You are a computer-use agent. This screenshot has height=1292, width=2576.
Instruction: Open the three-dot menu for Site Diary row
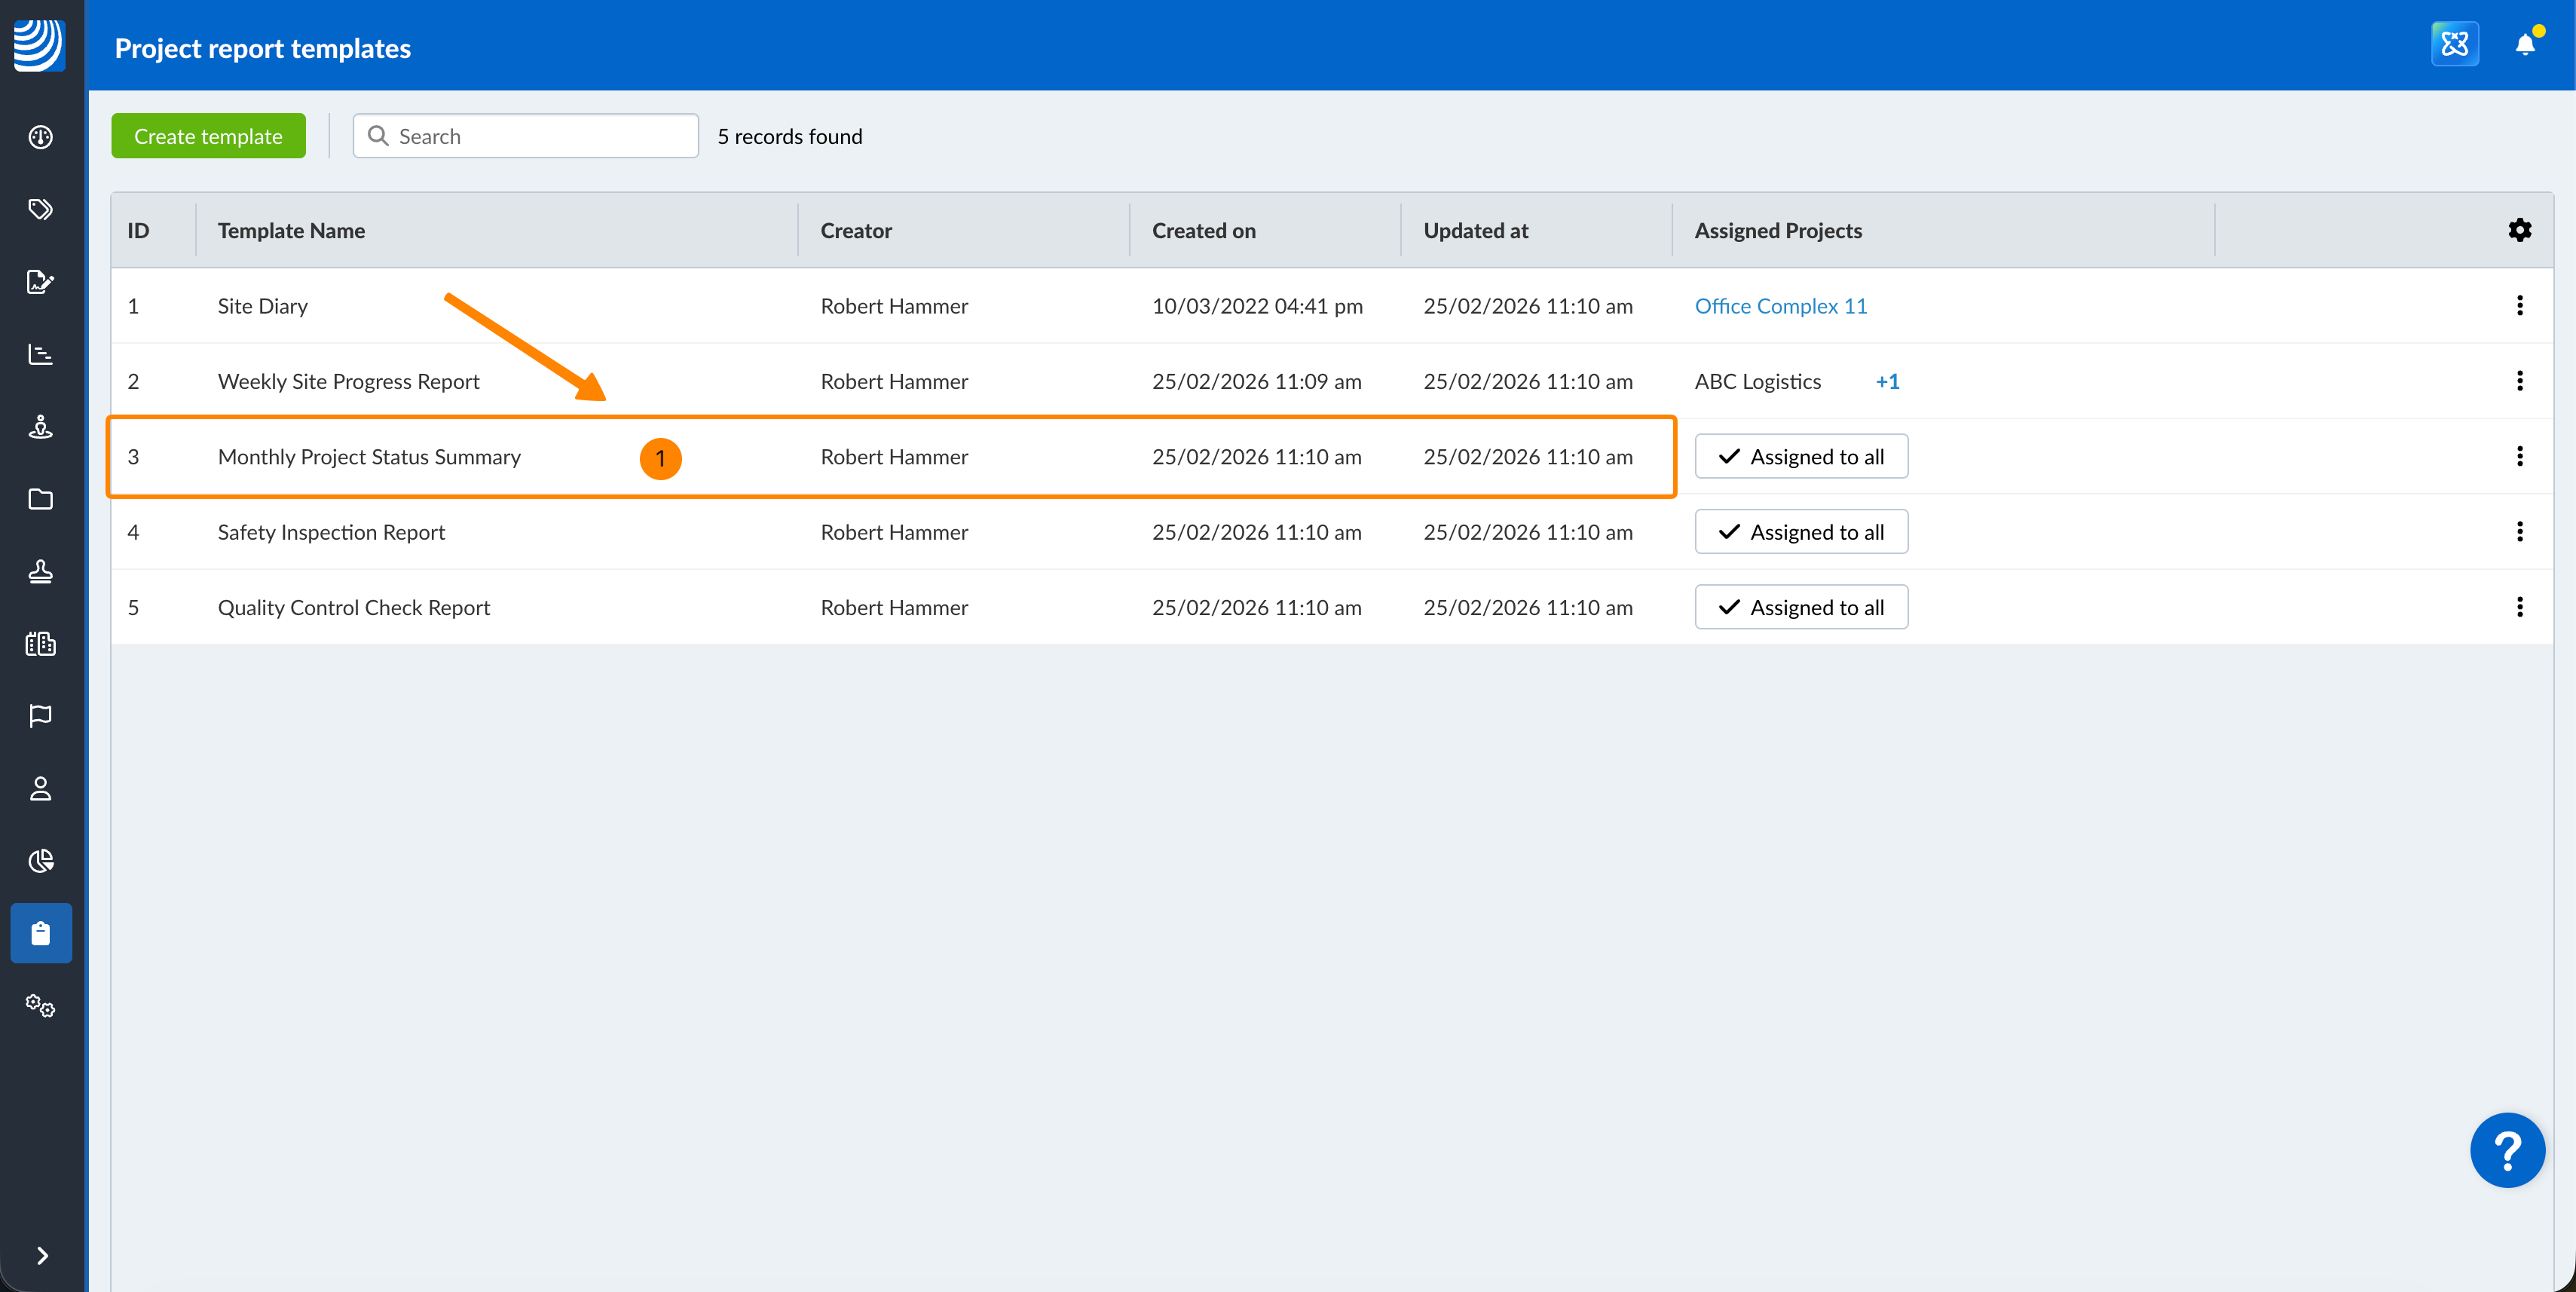point(2519,306)
